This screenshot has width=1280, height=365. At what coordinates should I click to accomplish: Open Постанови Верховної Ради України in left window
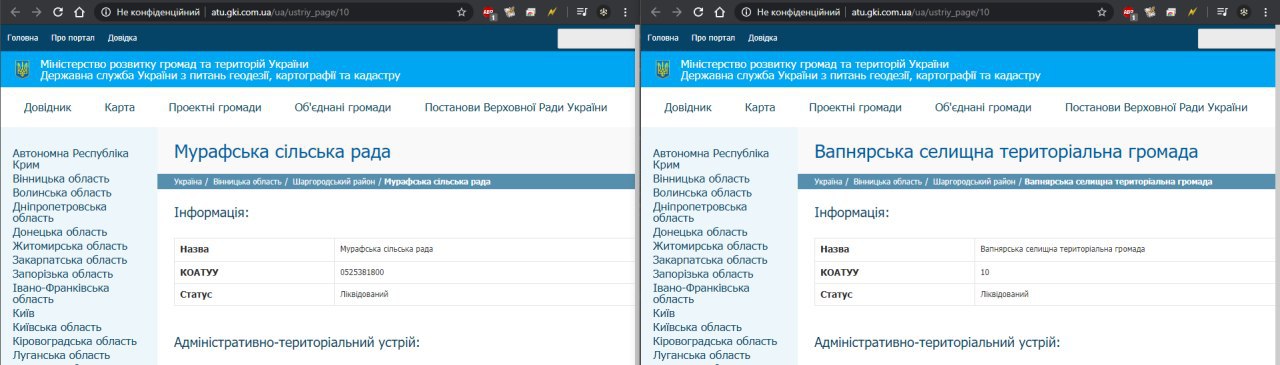(516, 108)
